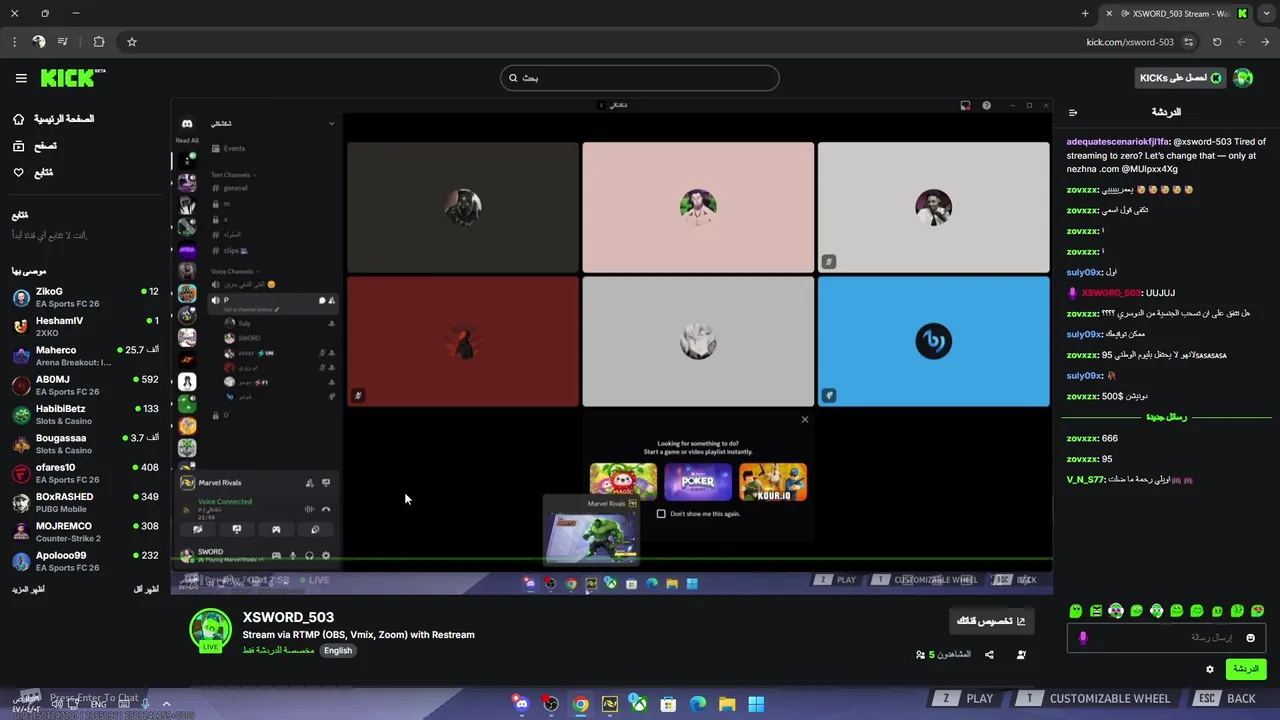Collapse the Voice Channels category in Discord
Viewport: 1280px width, 720px height.
(x=234, y=271)
